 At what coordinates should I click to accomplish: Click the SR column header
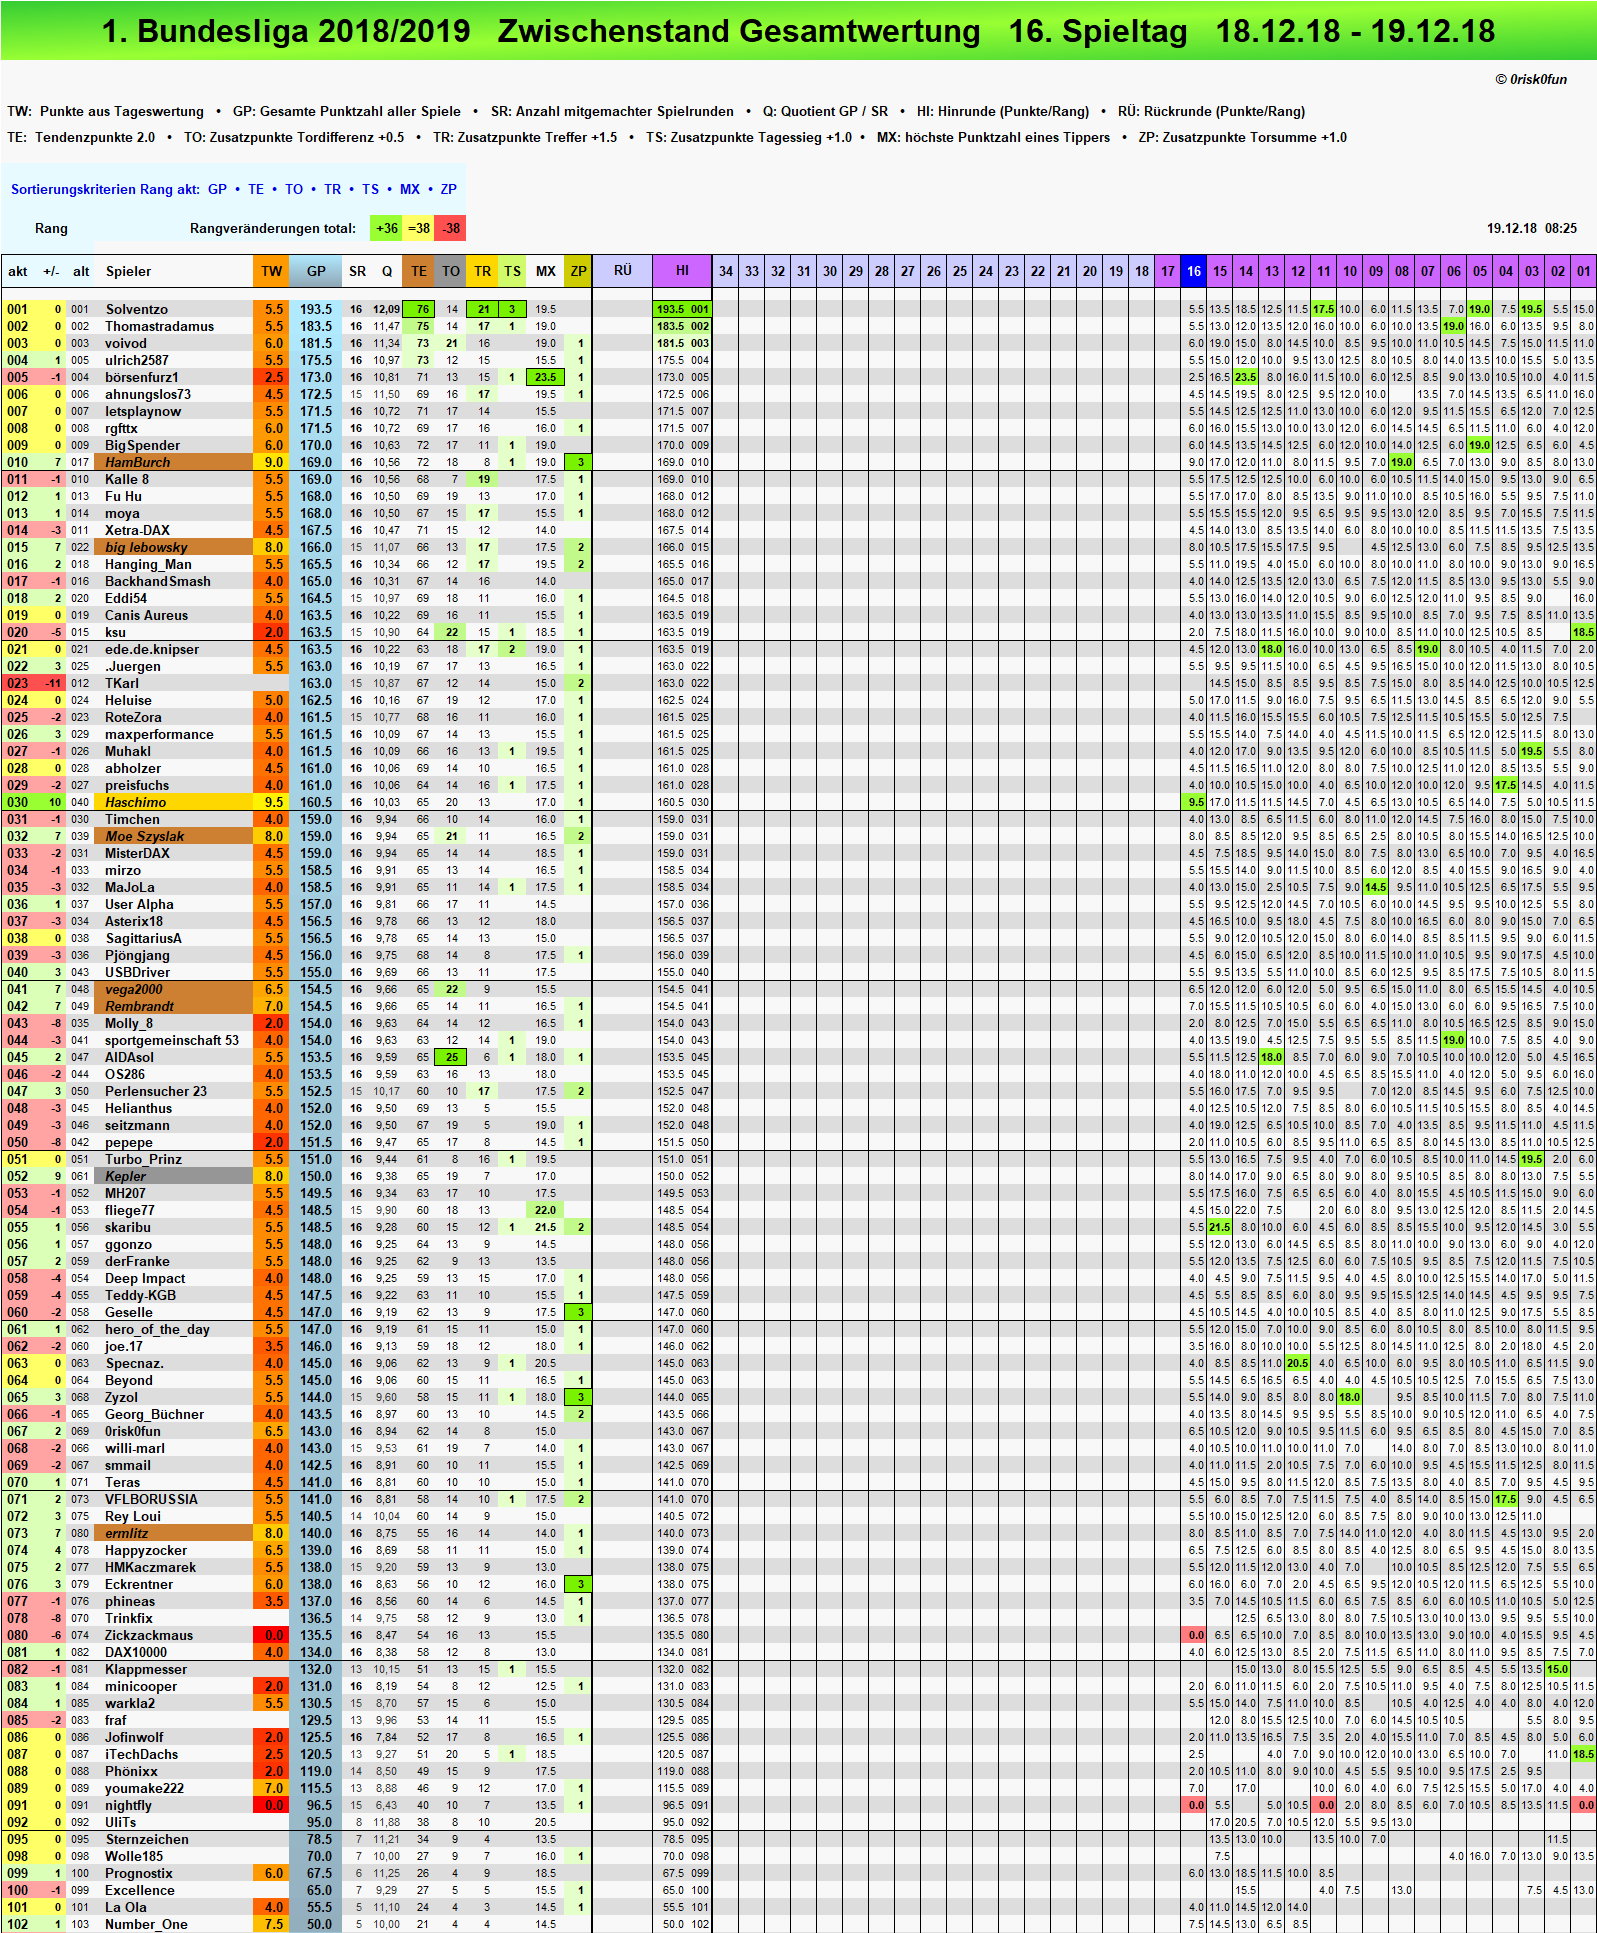click(357, 271)
